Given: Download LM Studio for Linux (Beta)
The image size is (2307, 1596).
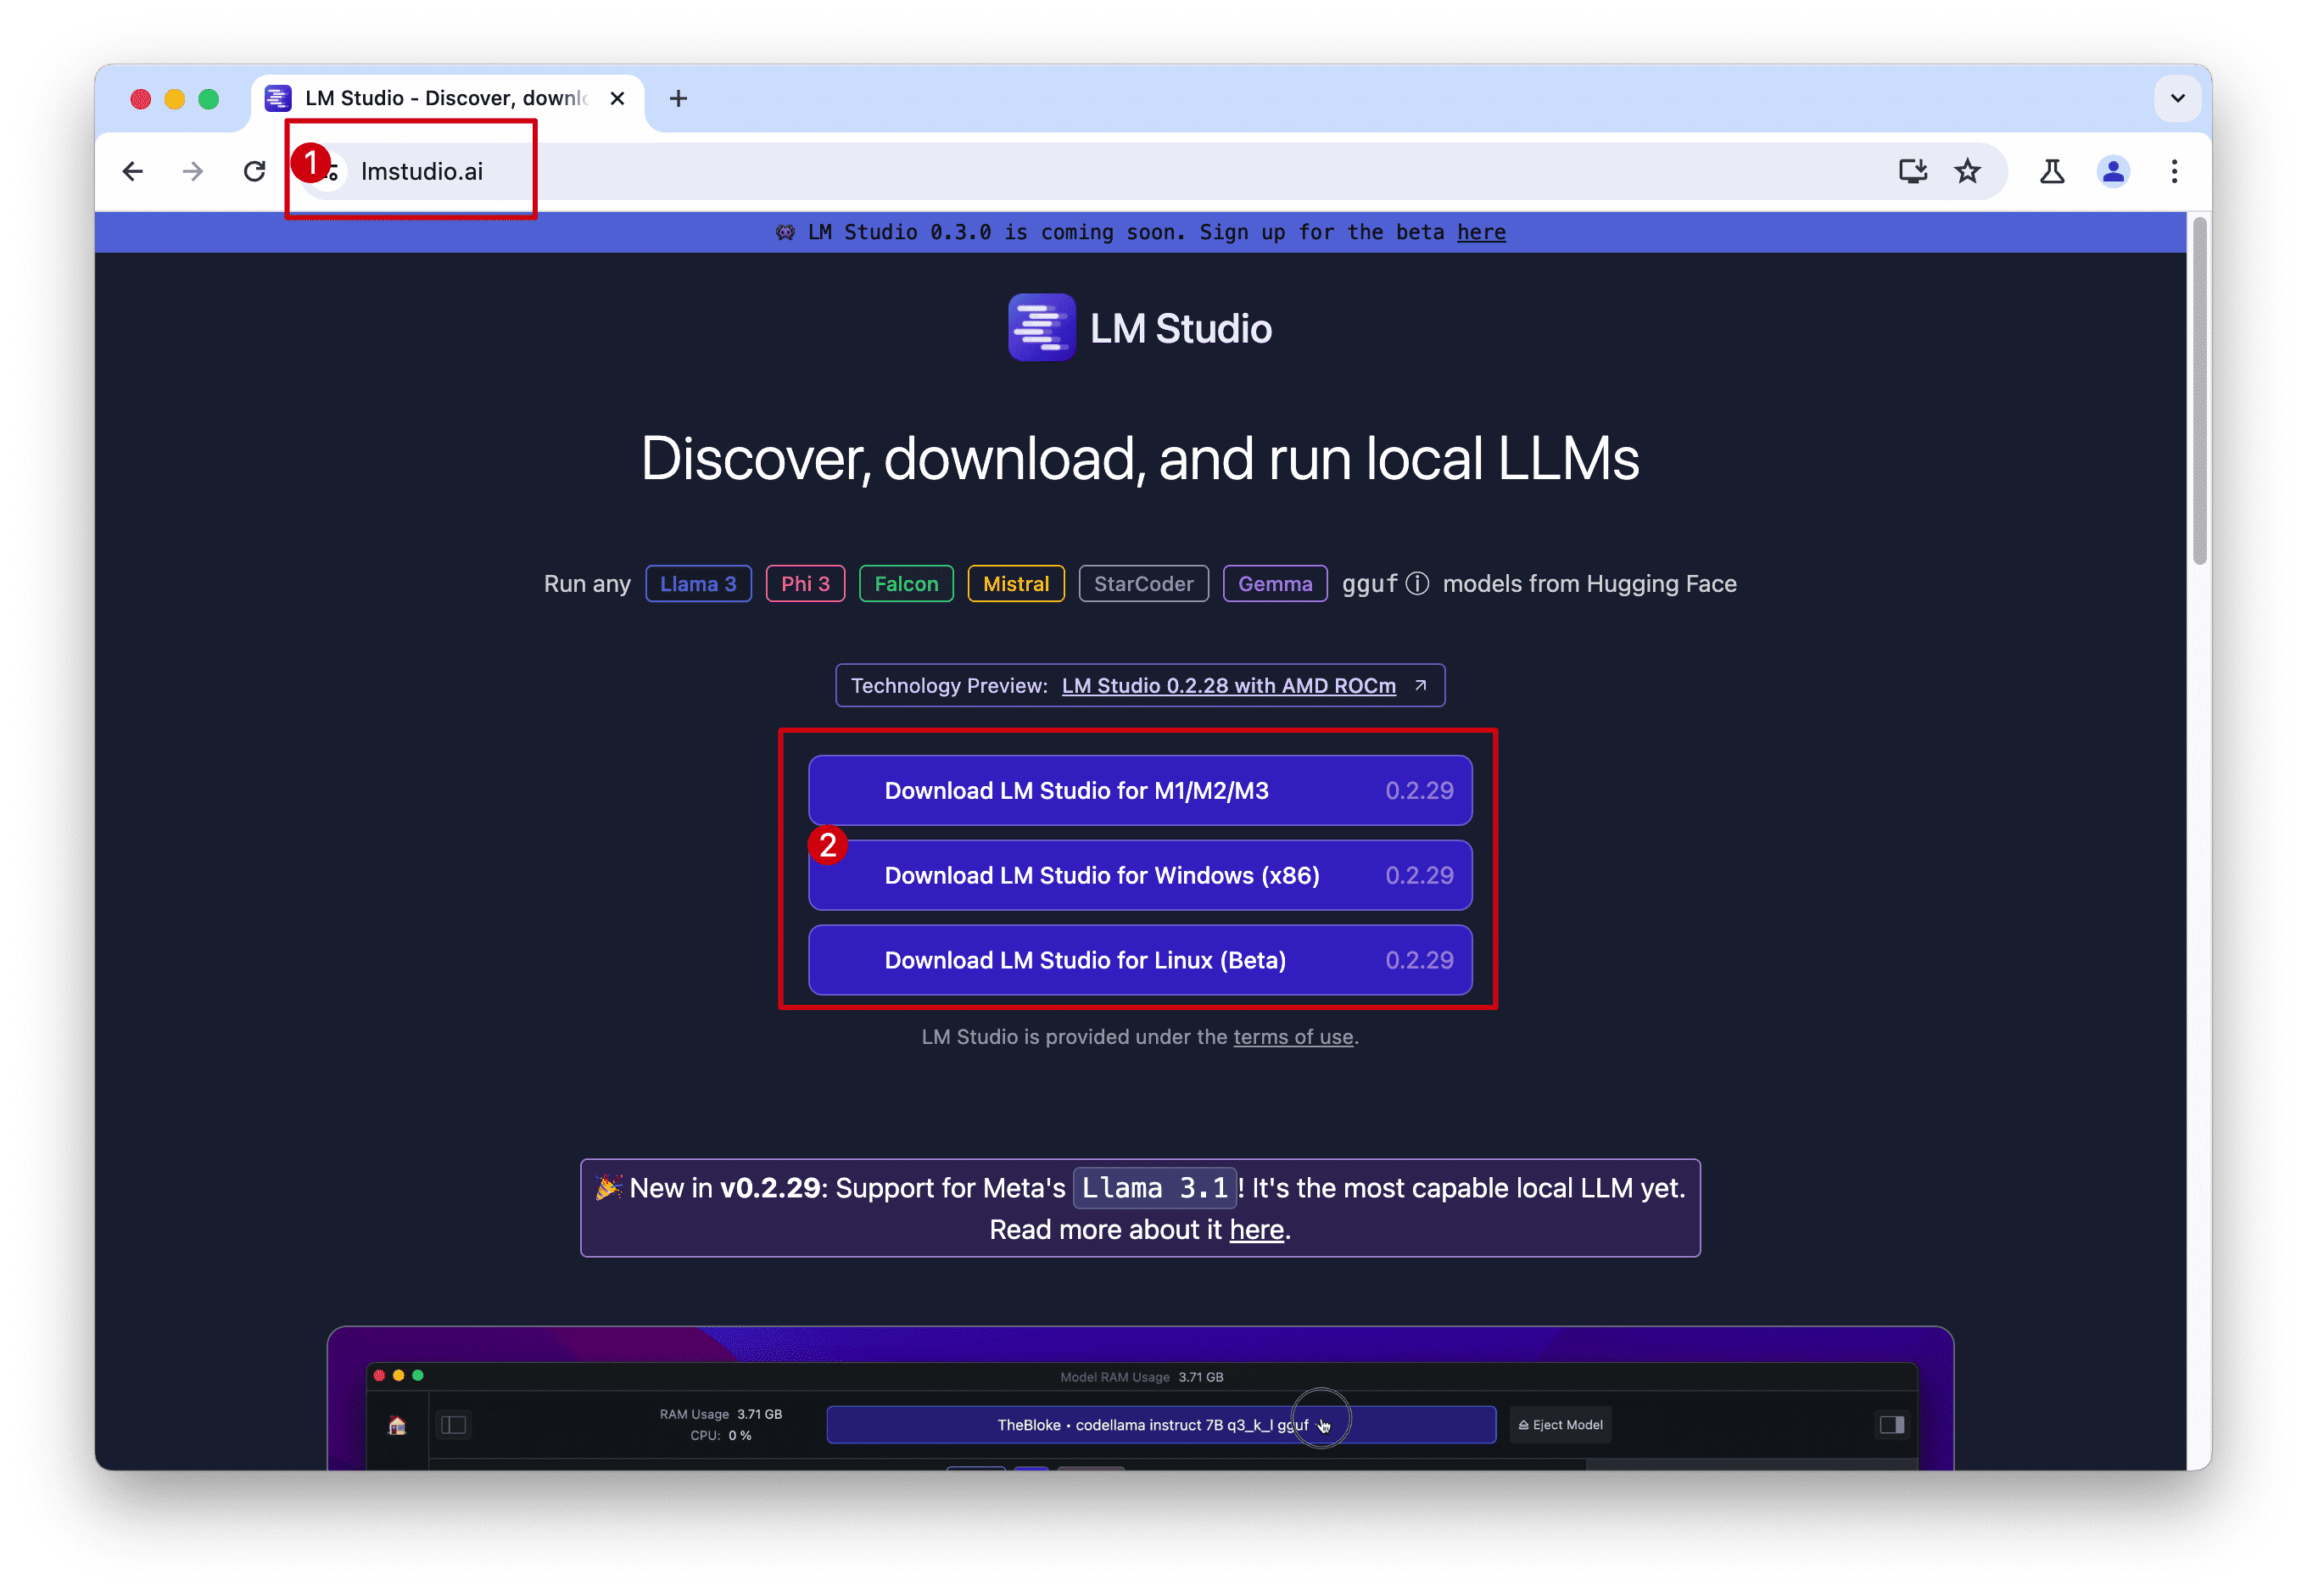Looking at the screenshot, I should [1139, 959].
